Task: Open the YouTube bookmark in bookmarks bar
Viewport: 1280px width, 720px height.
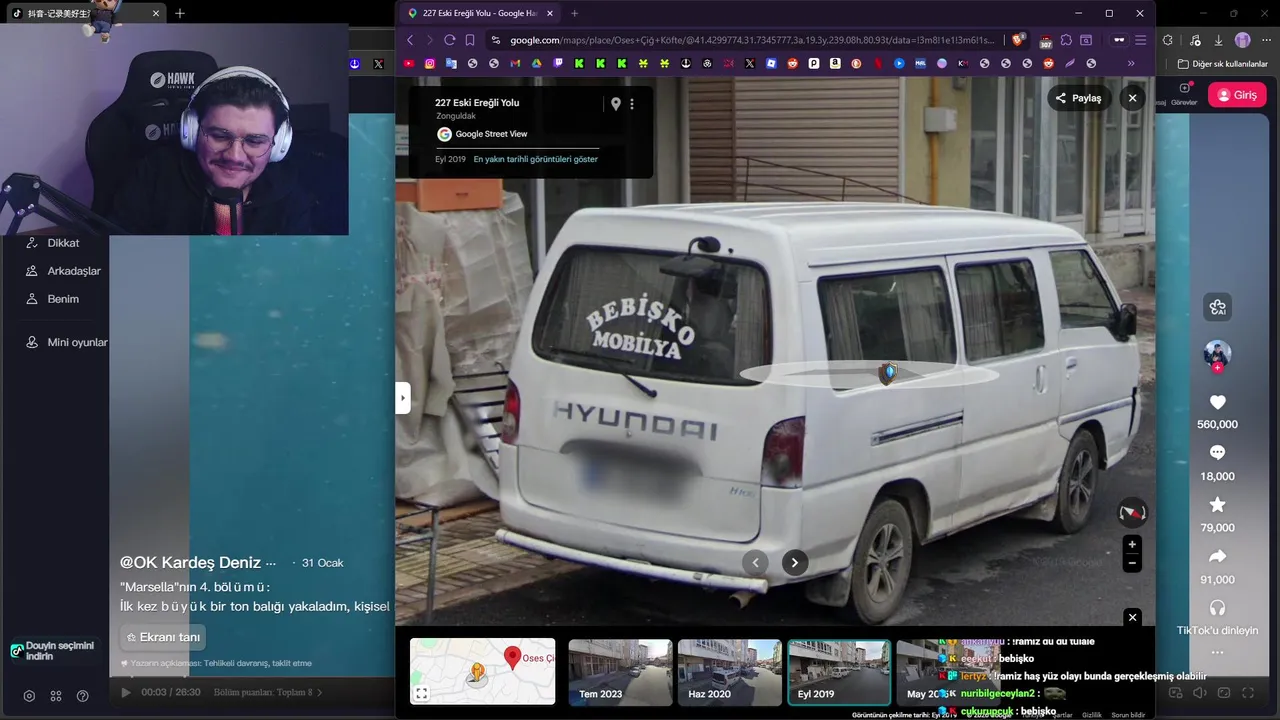Action: click(409, 63)
